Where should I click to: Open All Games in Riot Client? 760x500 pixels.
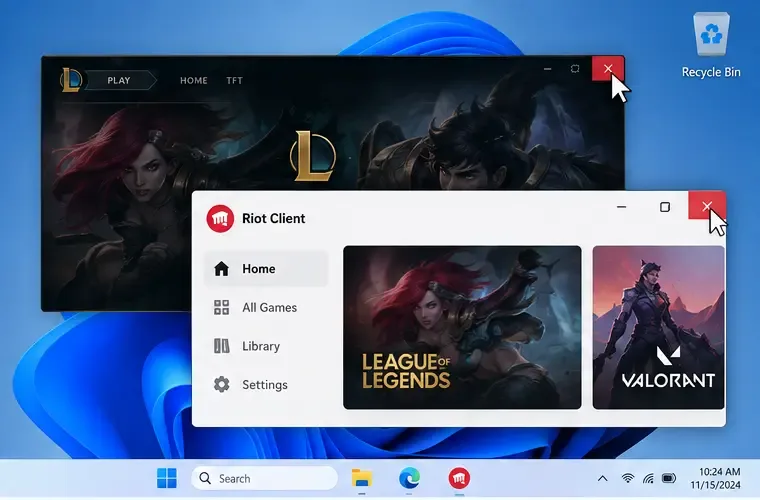[266, 307]
